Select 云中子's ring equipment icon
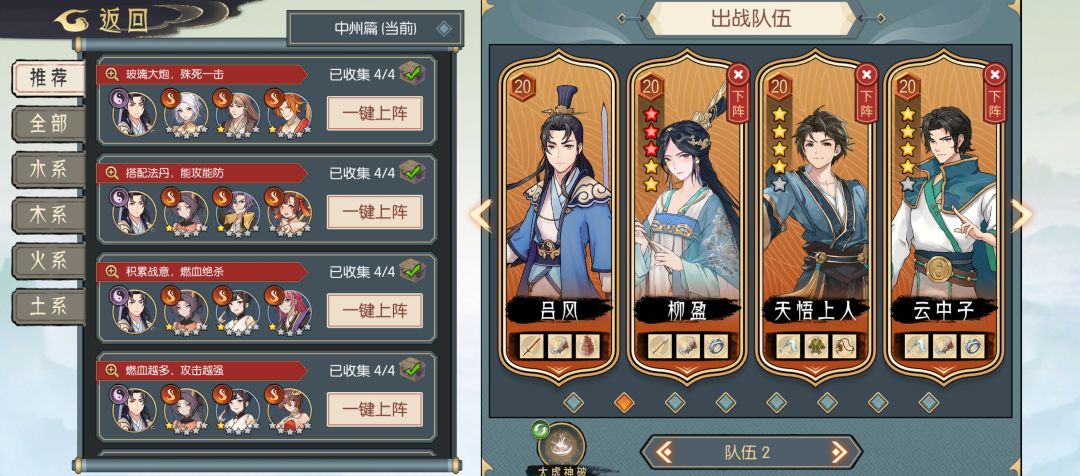 point(973,346)
